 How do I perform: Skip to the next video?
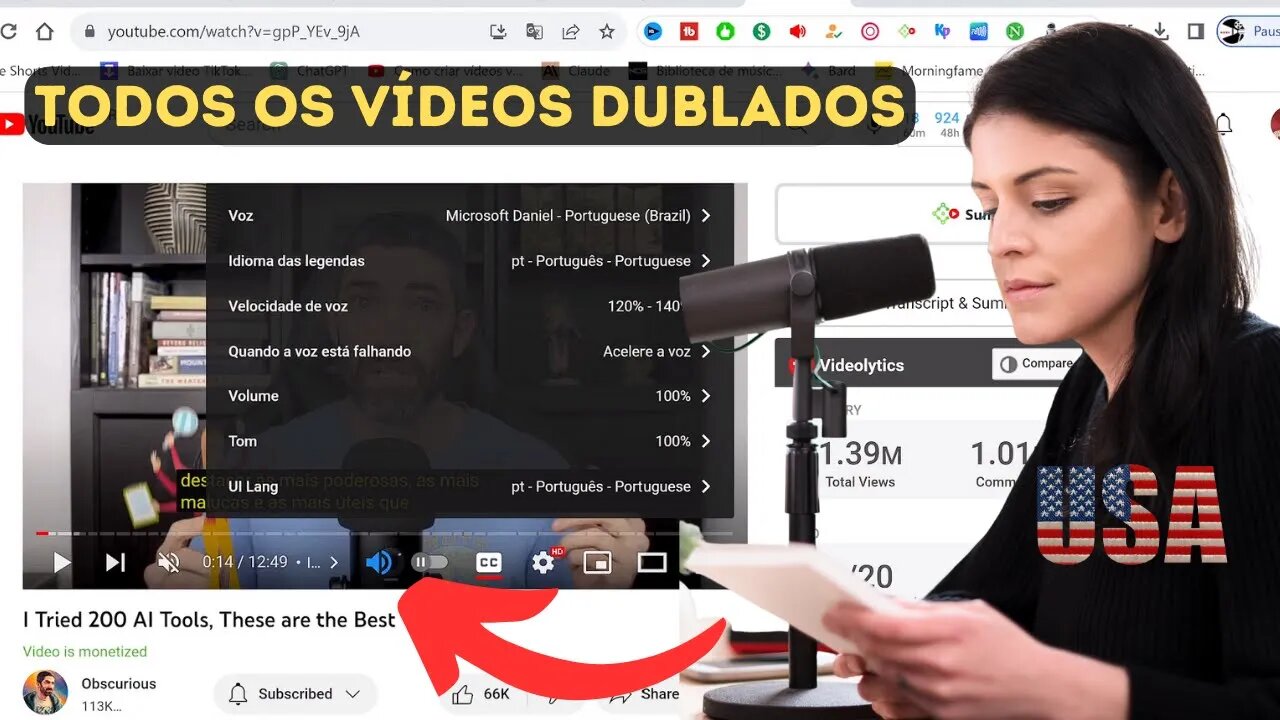(116, 563)
